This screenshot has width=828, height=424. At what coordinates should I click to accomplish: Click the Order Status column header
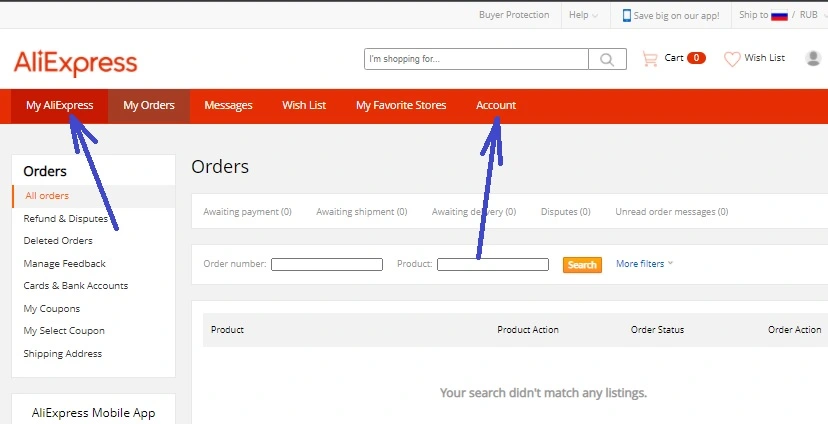point(657,329)
